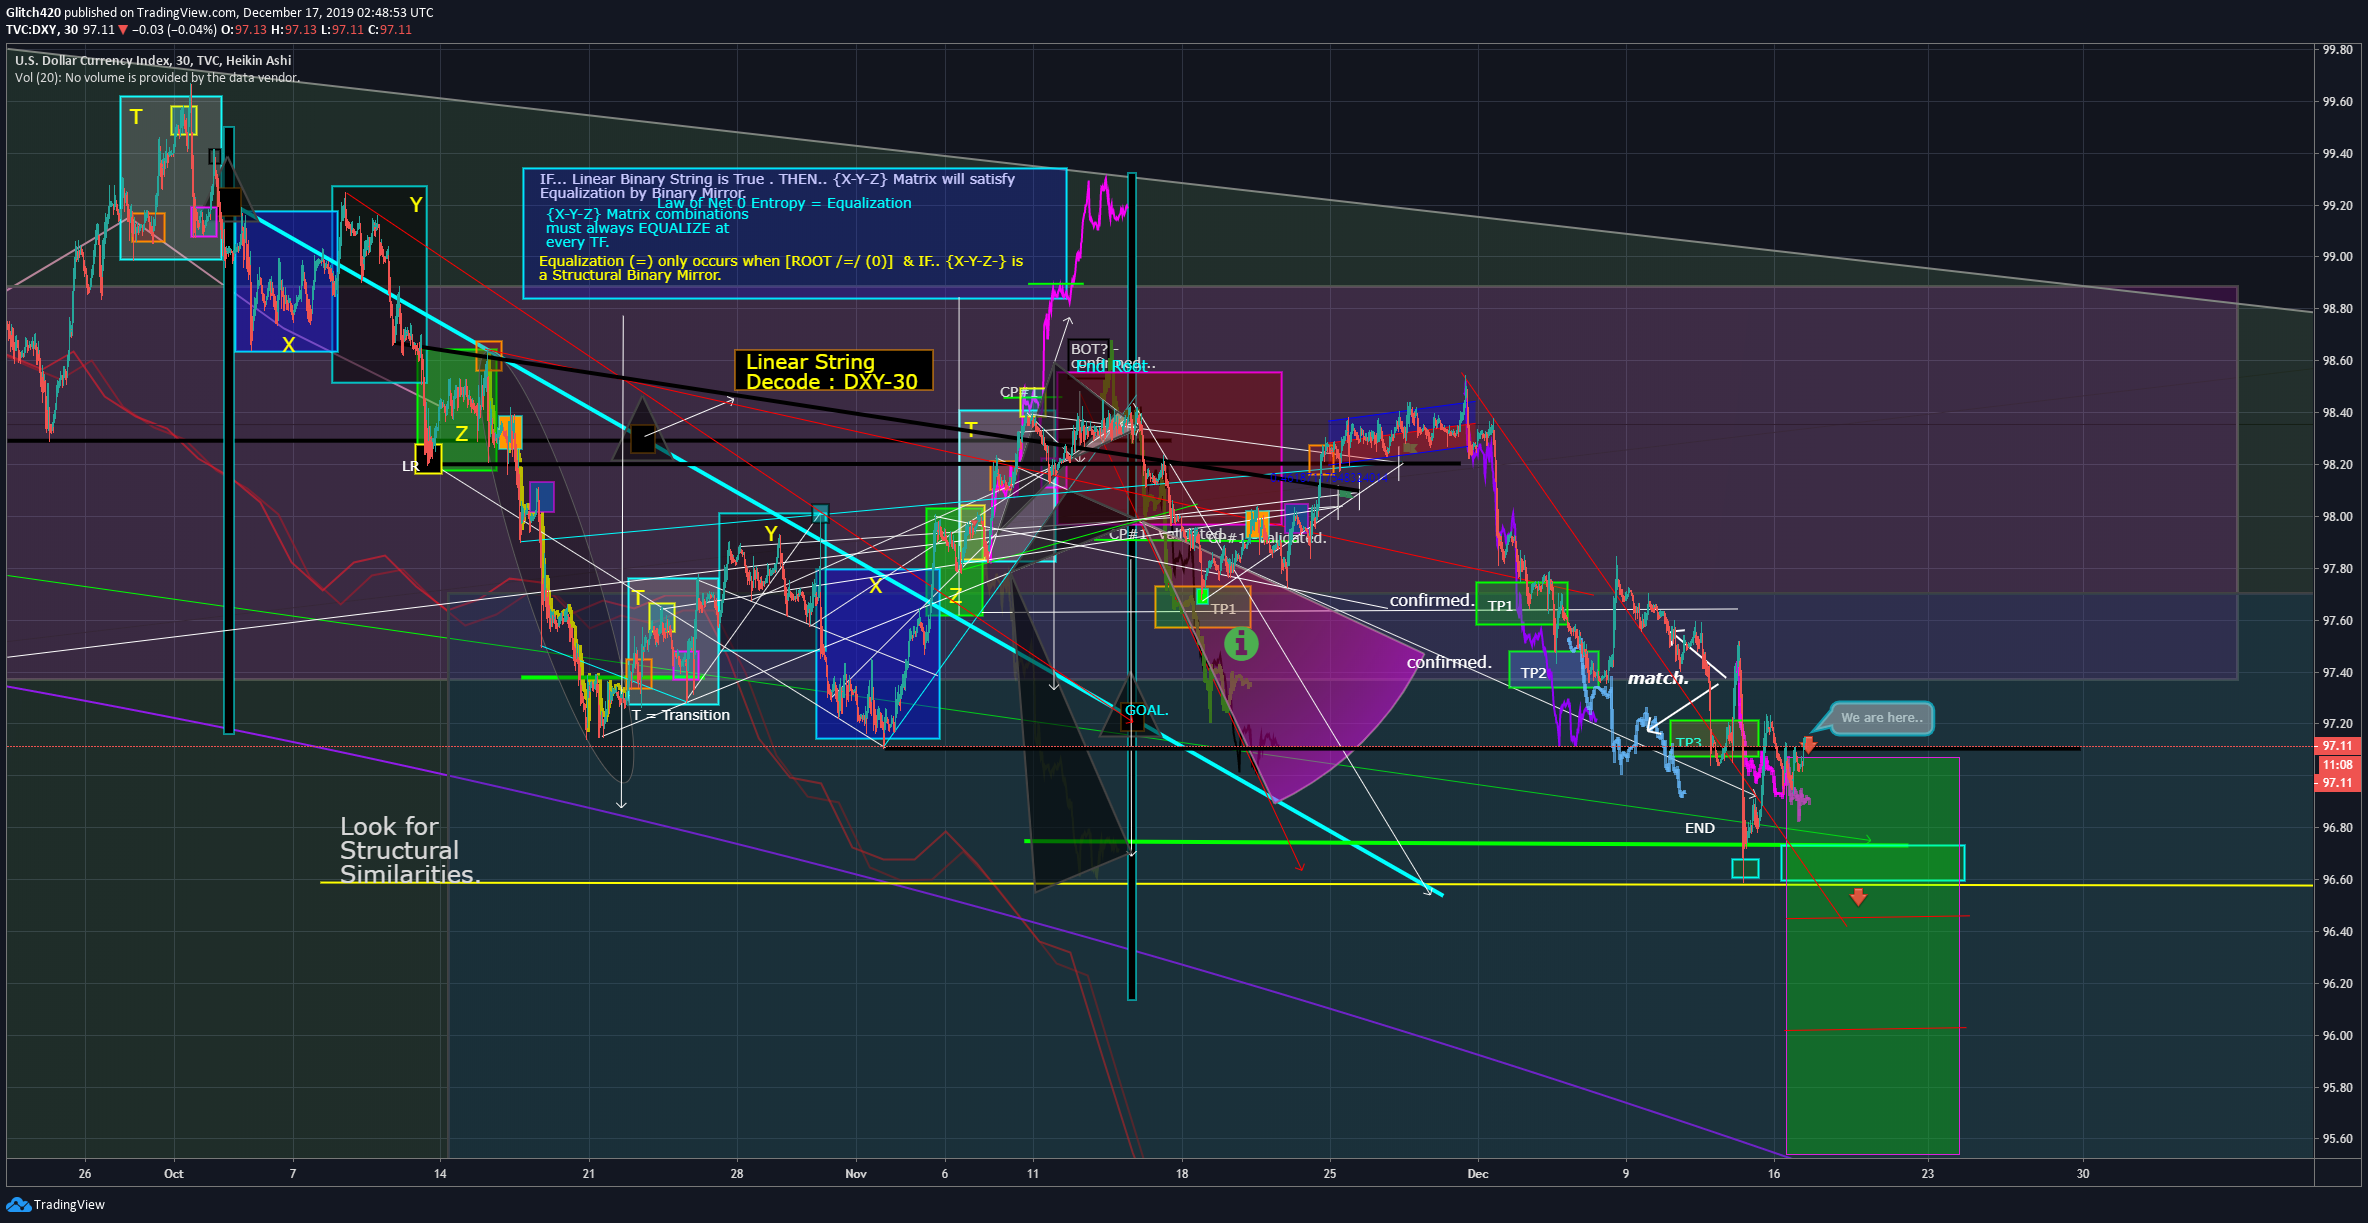Click the 96.60 price scale value
The height and width of the screenshot is (1223, 2368).
2337,880
